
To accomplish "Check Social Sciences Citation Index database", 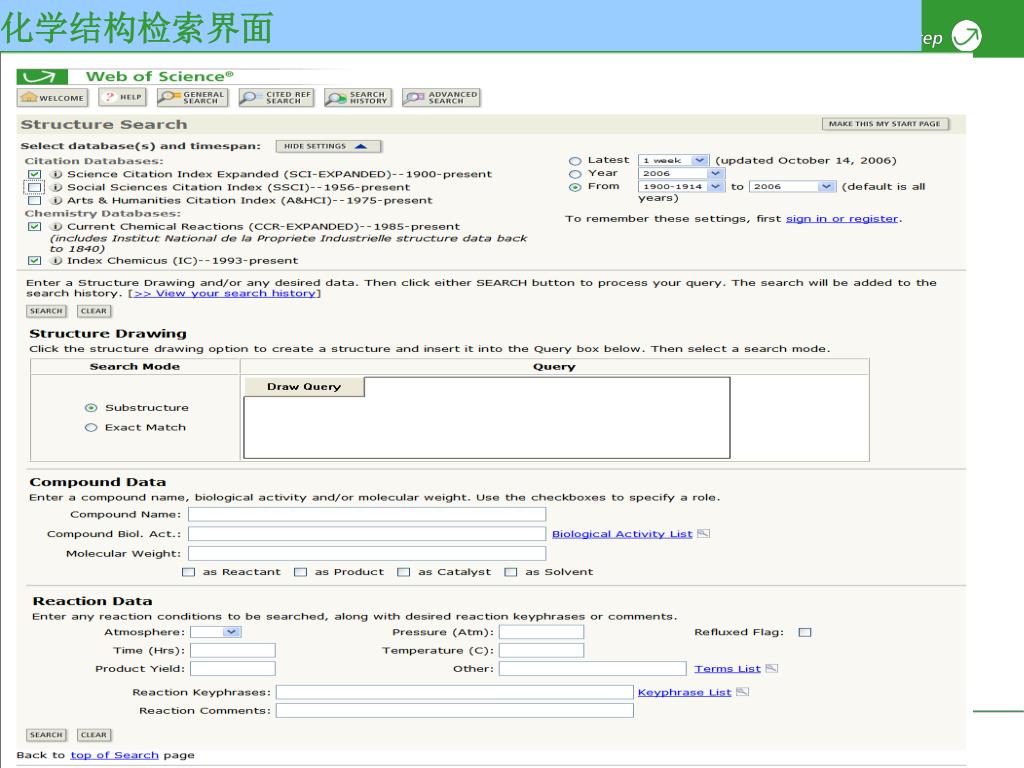I will (35, 187).
